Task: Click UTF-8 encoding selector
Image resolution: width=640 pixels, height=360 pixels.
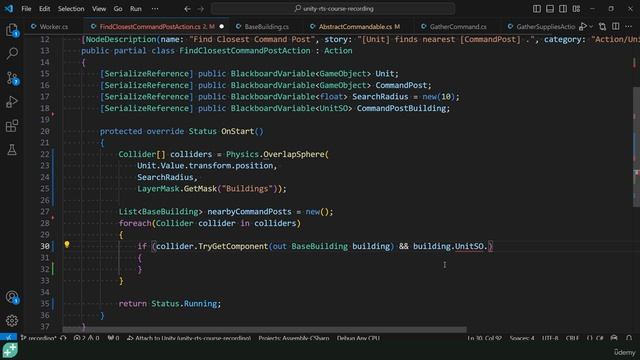Action: 550,338
